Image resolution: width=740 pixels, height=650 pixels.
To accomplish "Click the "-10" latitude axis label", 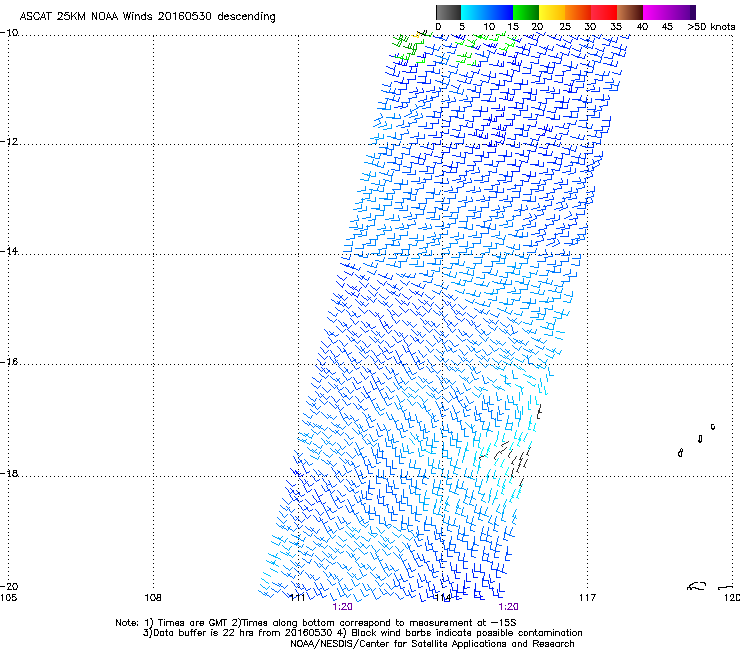I will [x=9, y=33].
